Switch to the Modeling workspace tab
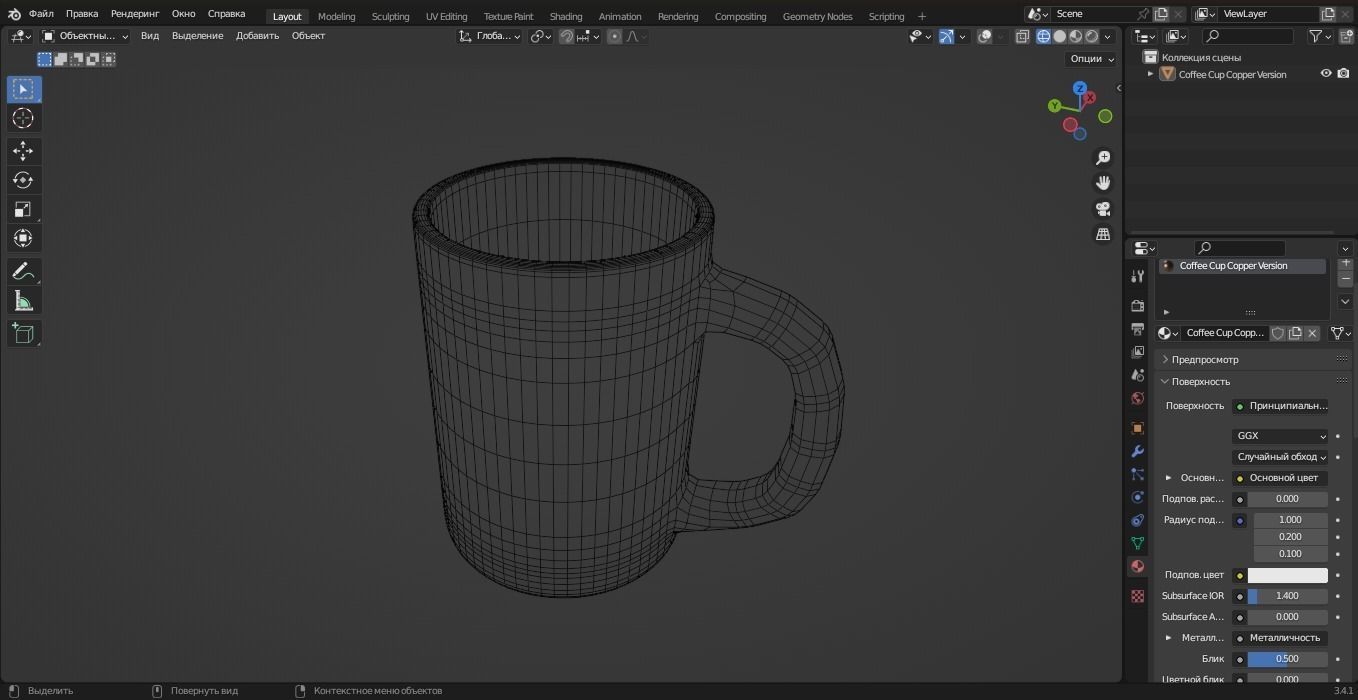Viewport: 1358px width, 700px height. coord(336,16)
